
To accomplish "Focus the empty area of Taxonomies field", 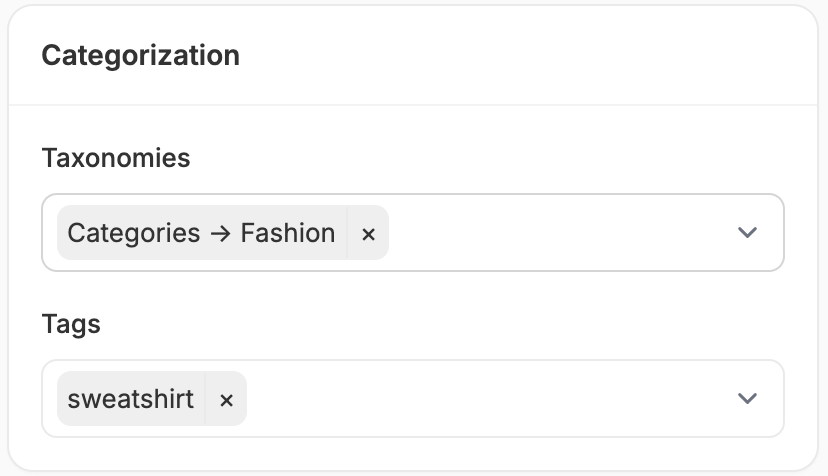I will pyautogui.click(x=560, y=232).
